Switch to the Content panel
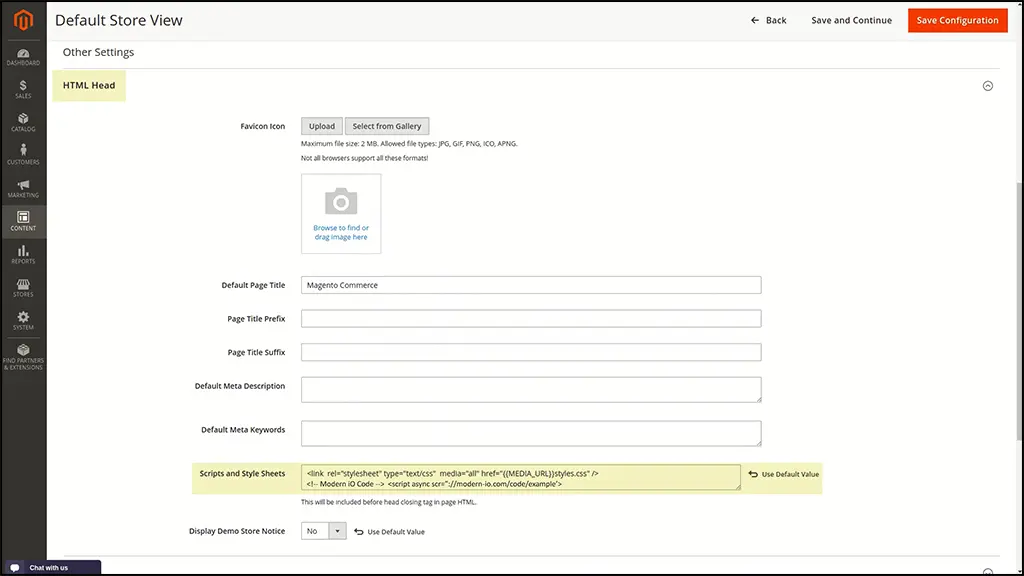This screenshot has height=576, width=1024. tap(23, 221)
